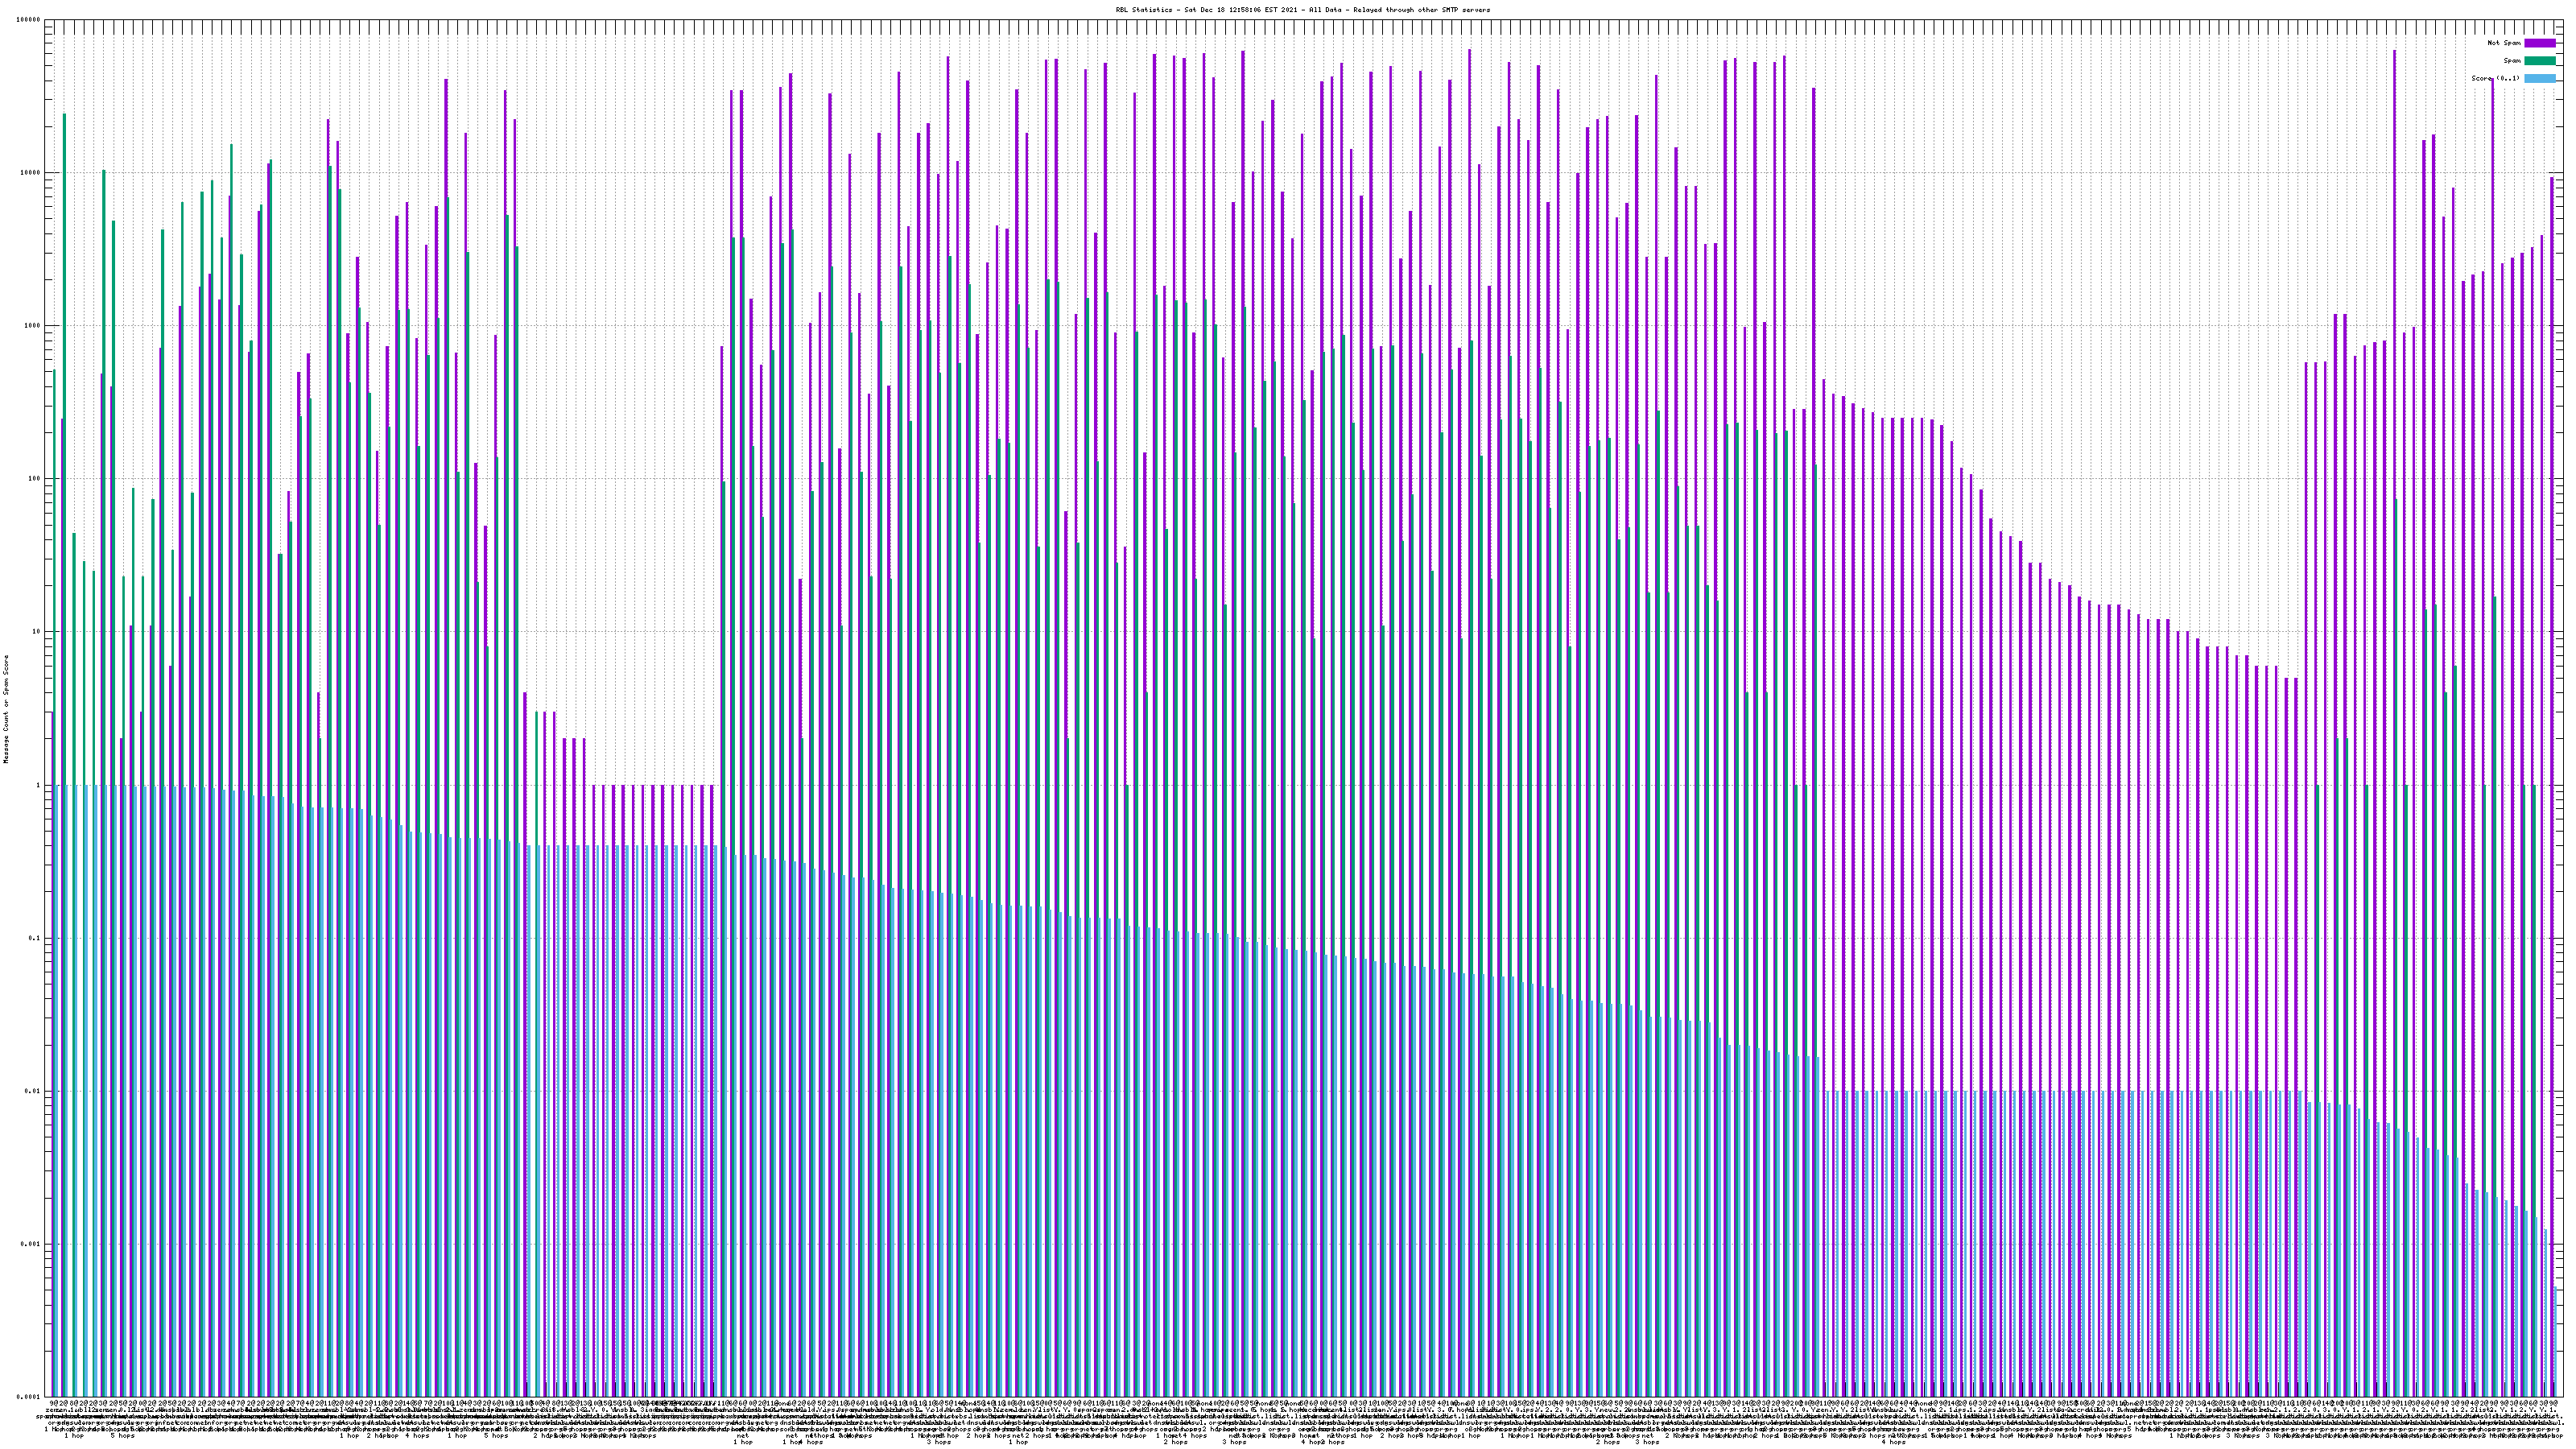Click the 0.01 y-axis tick label
This screenshot has height=1449, width=2576.
[x=33, y=1091]
